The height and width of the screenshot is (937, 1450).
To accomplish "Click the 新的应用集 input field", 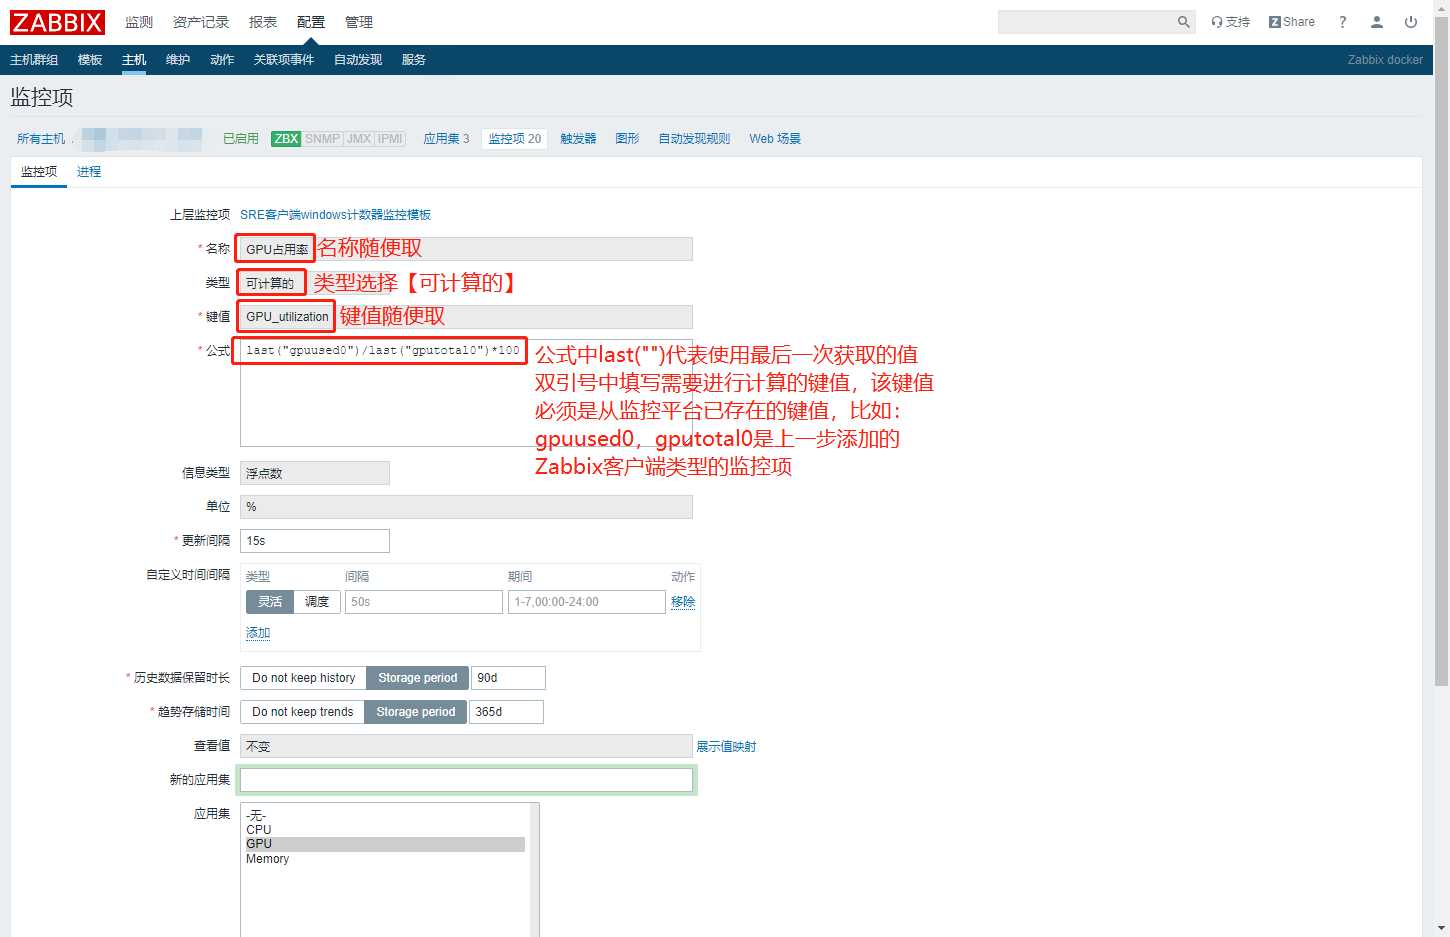I will (466, 780).
